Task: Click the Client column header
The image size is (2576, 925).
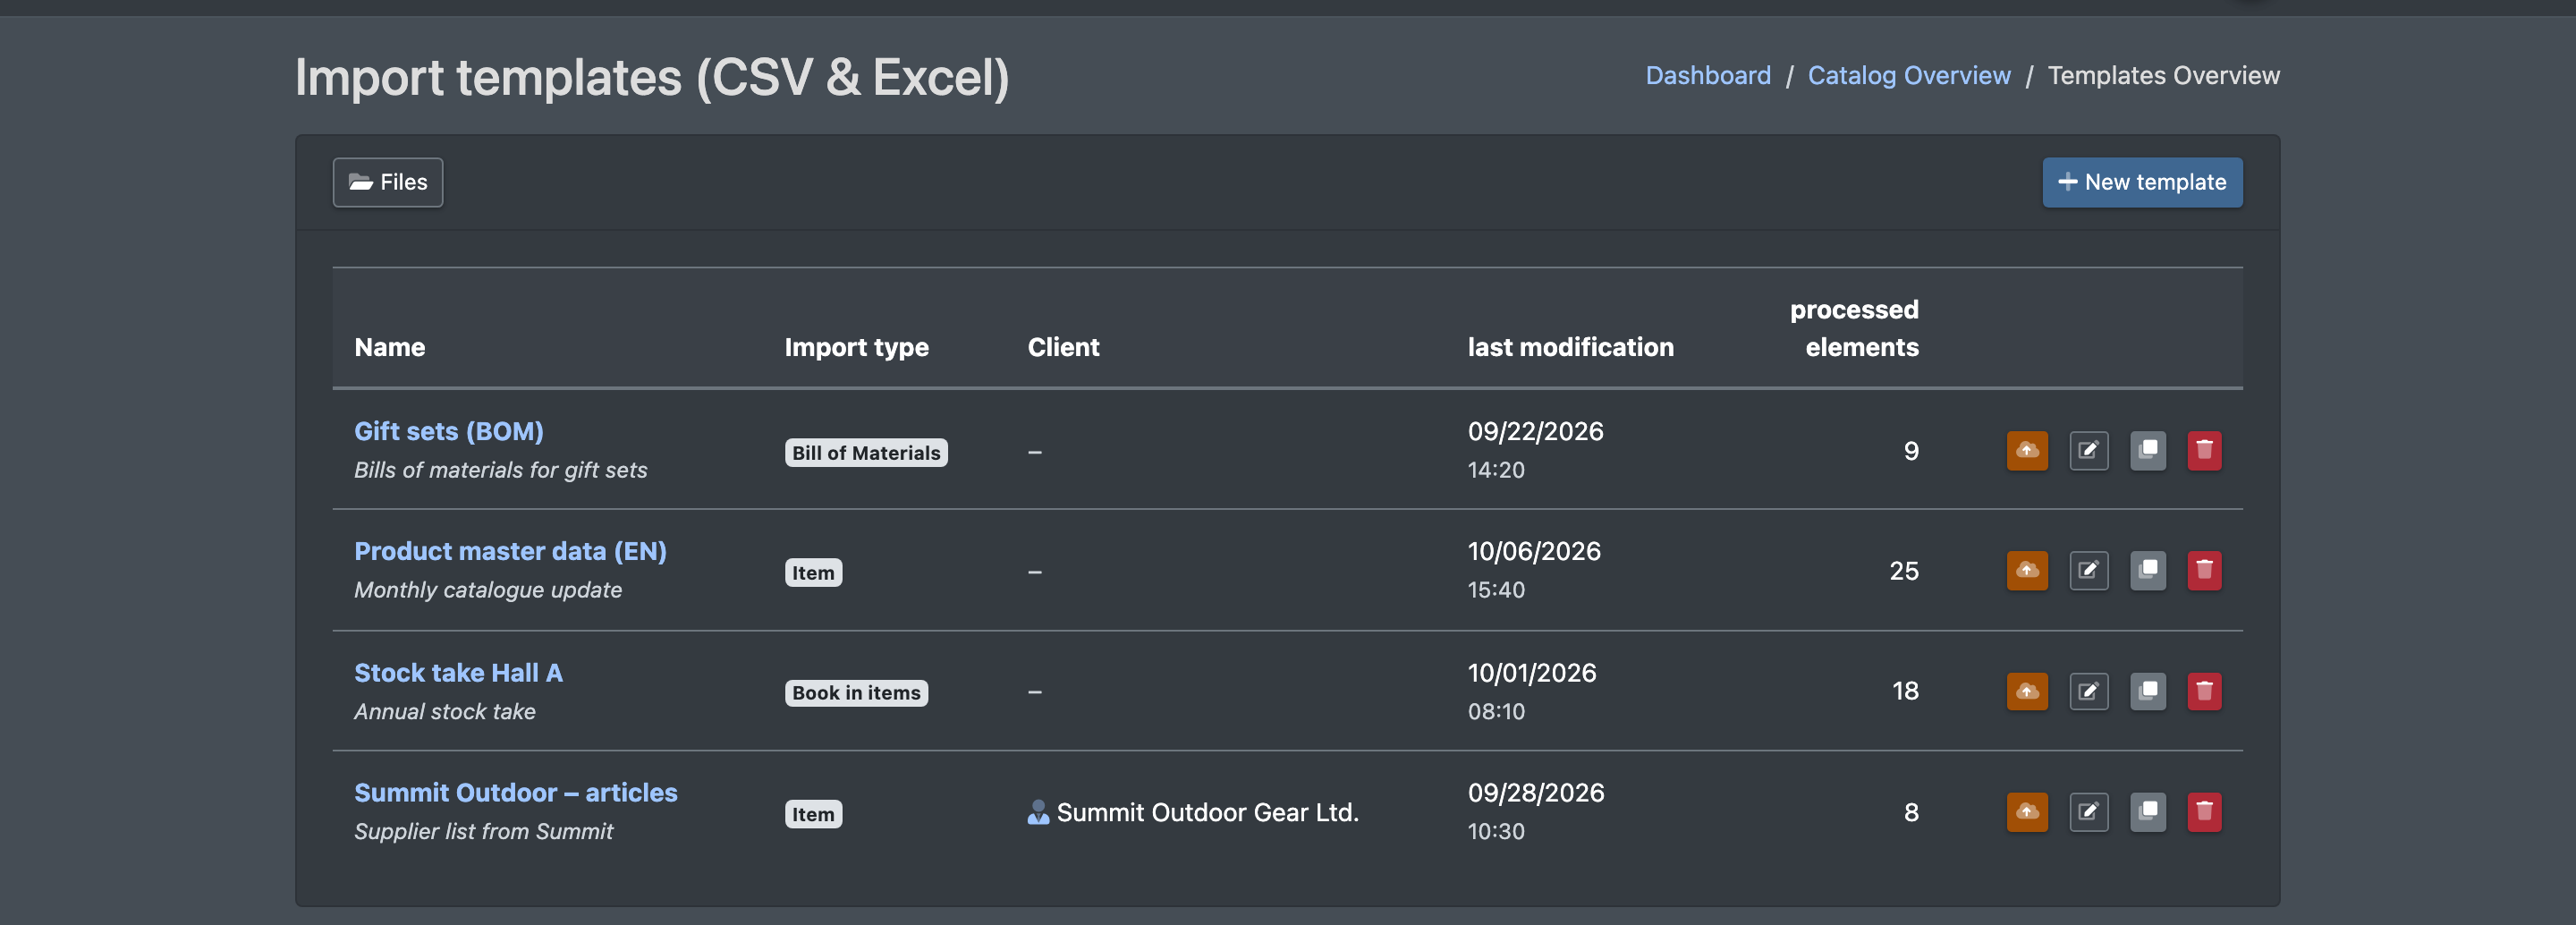Action: click(x=1063, y=347)
